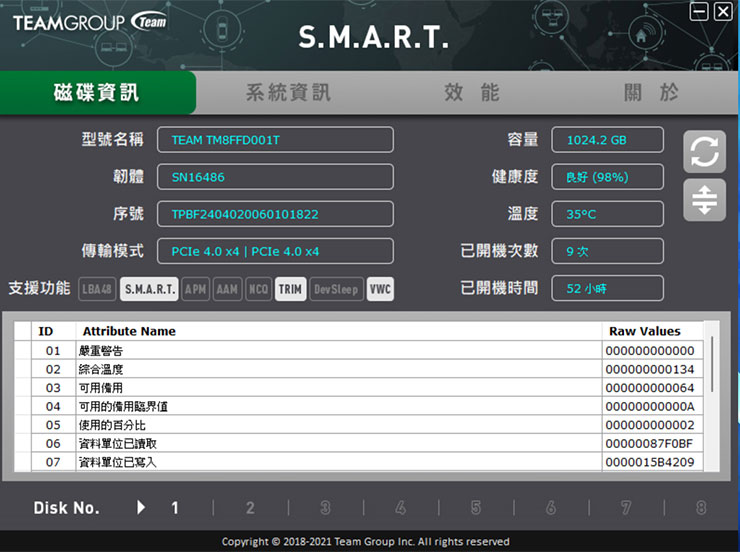
Task: Click the power-on count field 9 次
Action: tap(607, 251)
